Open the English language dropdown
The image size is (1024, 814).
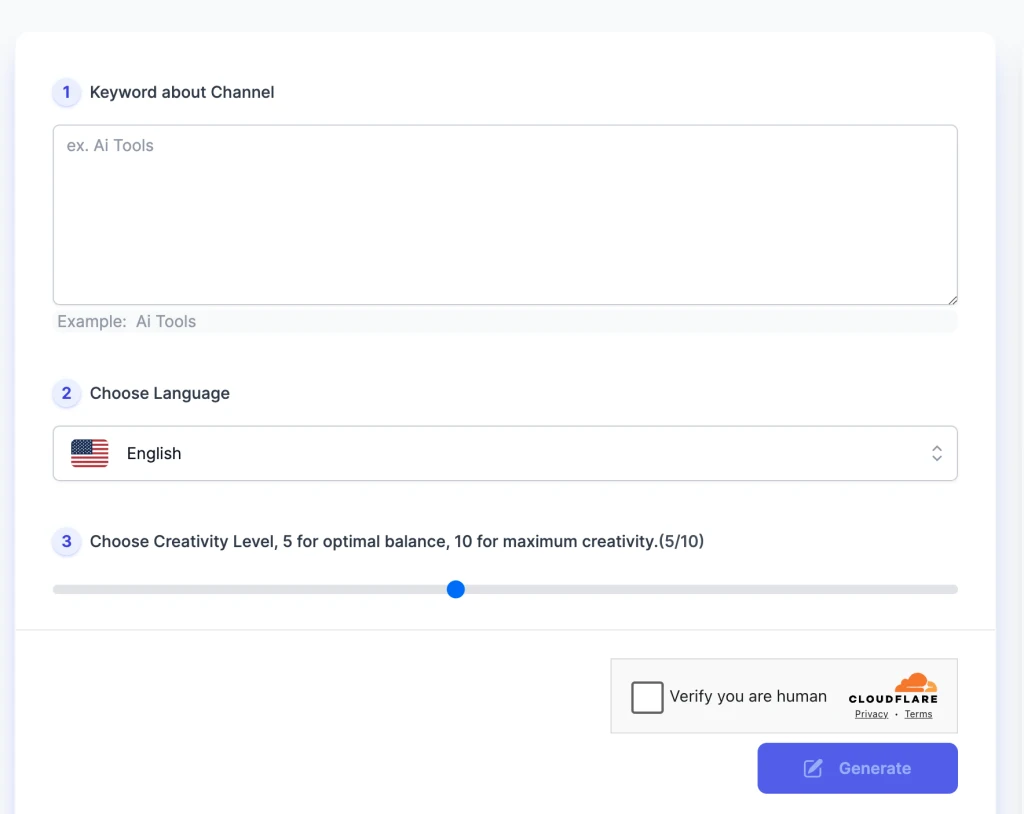coord(505,454)
